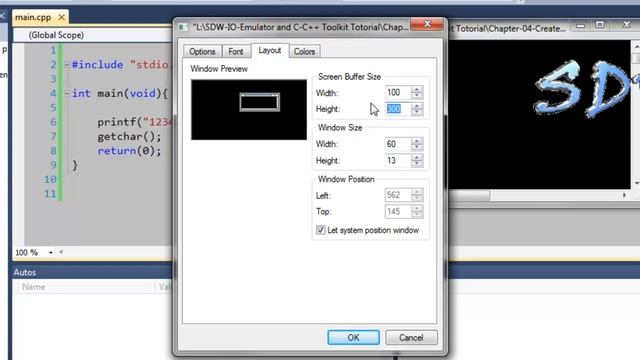Increase Window Size Height with up arrow

pyautogui.click(x=417, y=157)
